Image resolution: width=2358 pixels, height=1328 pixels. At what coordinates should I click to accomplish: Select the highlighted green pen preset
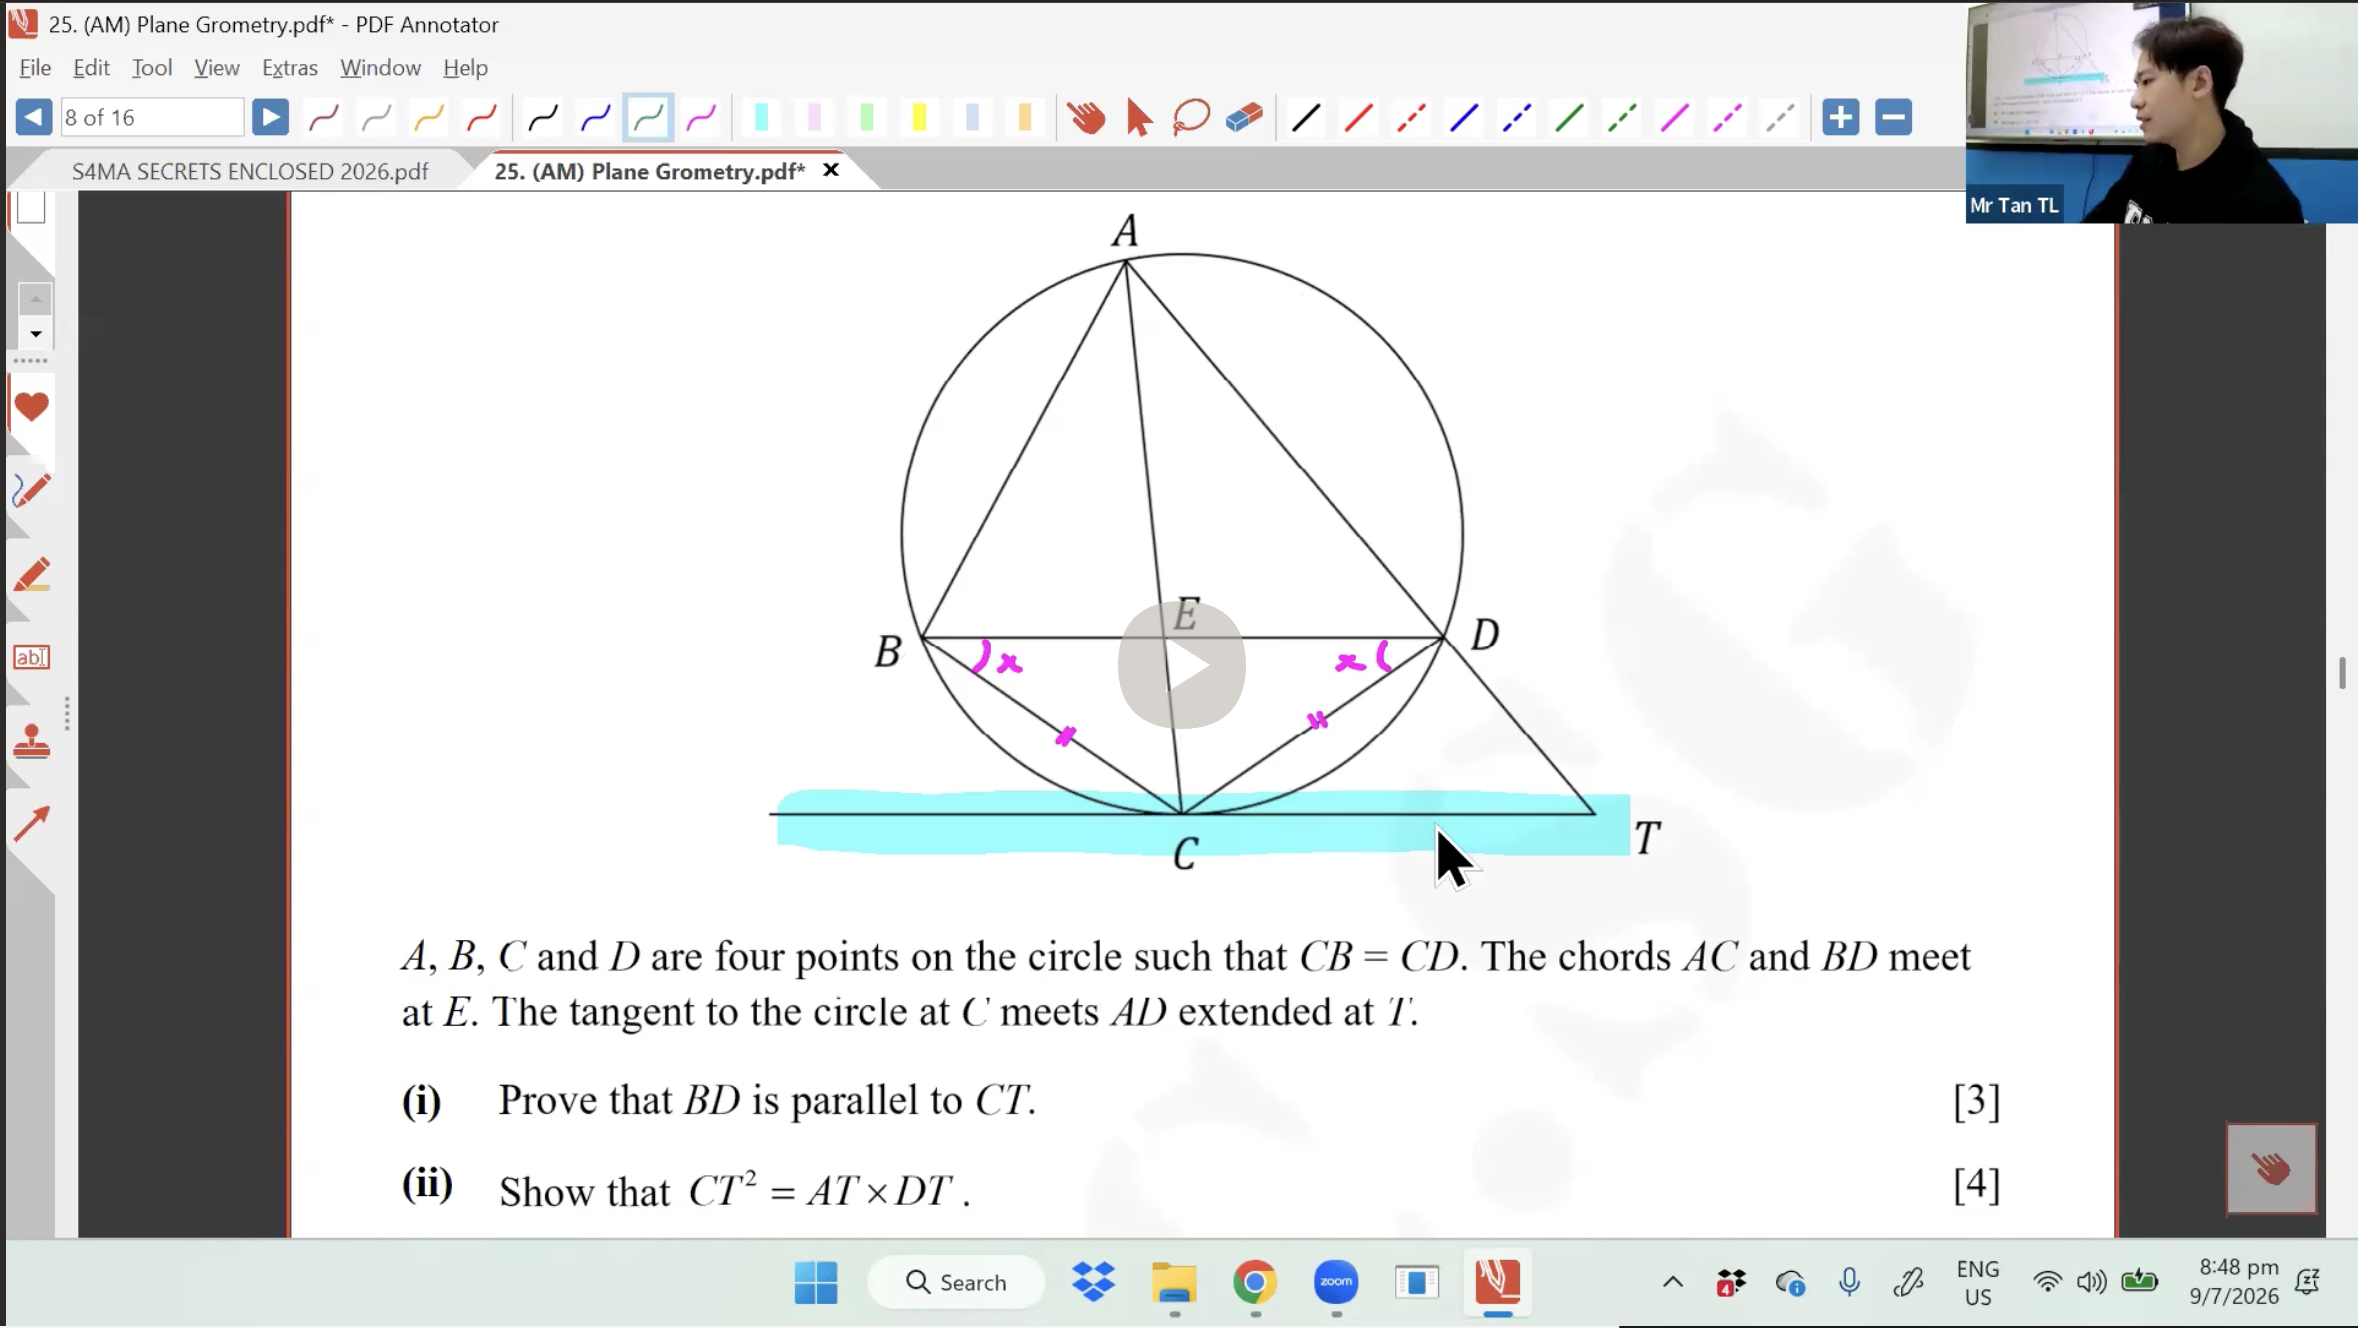click(x=648, y=118)
